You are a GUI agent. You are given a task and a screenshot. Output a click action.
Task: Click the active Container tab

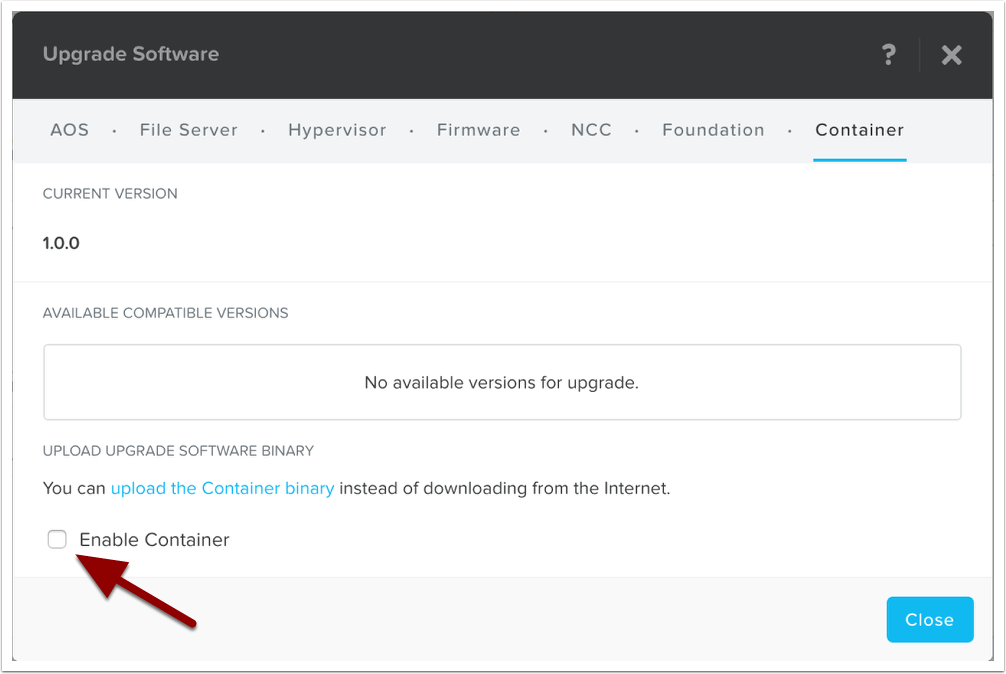[x=859, y=130]
